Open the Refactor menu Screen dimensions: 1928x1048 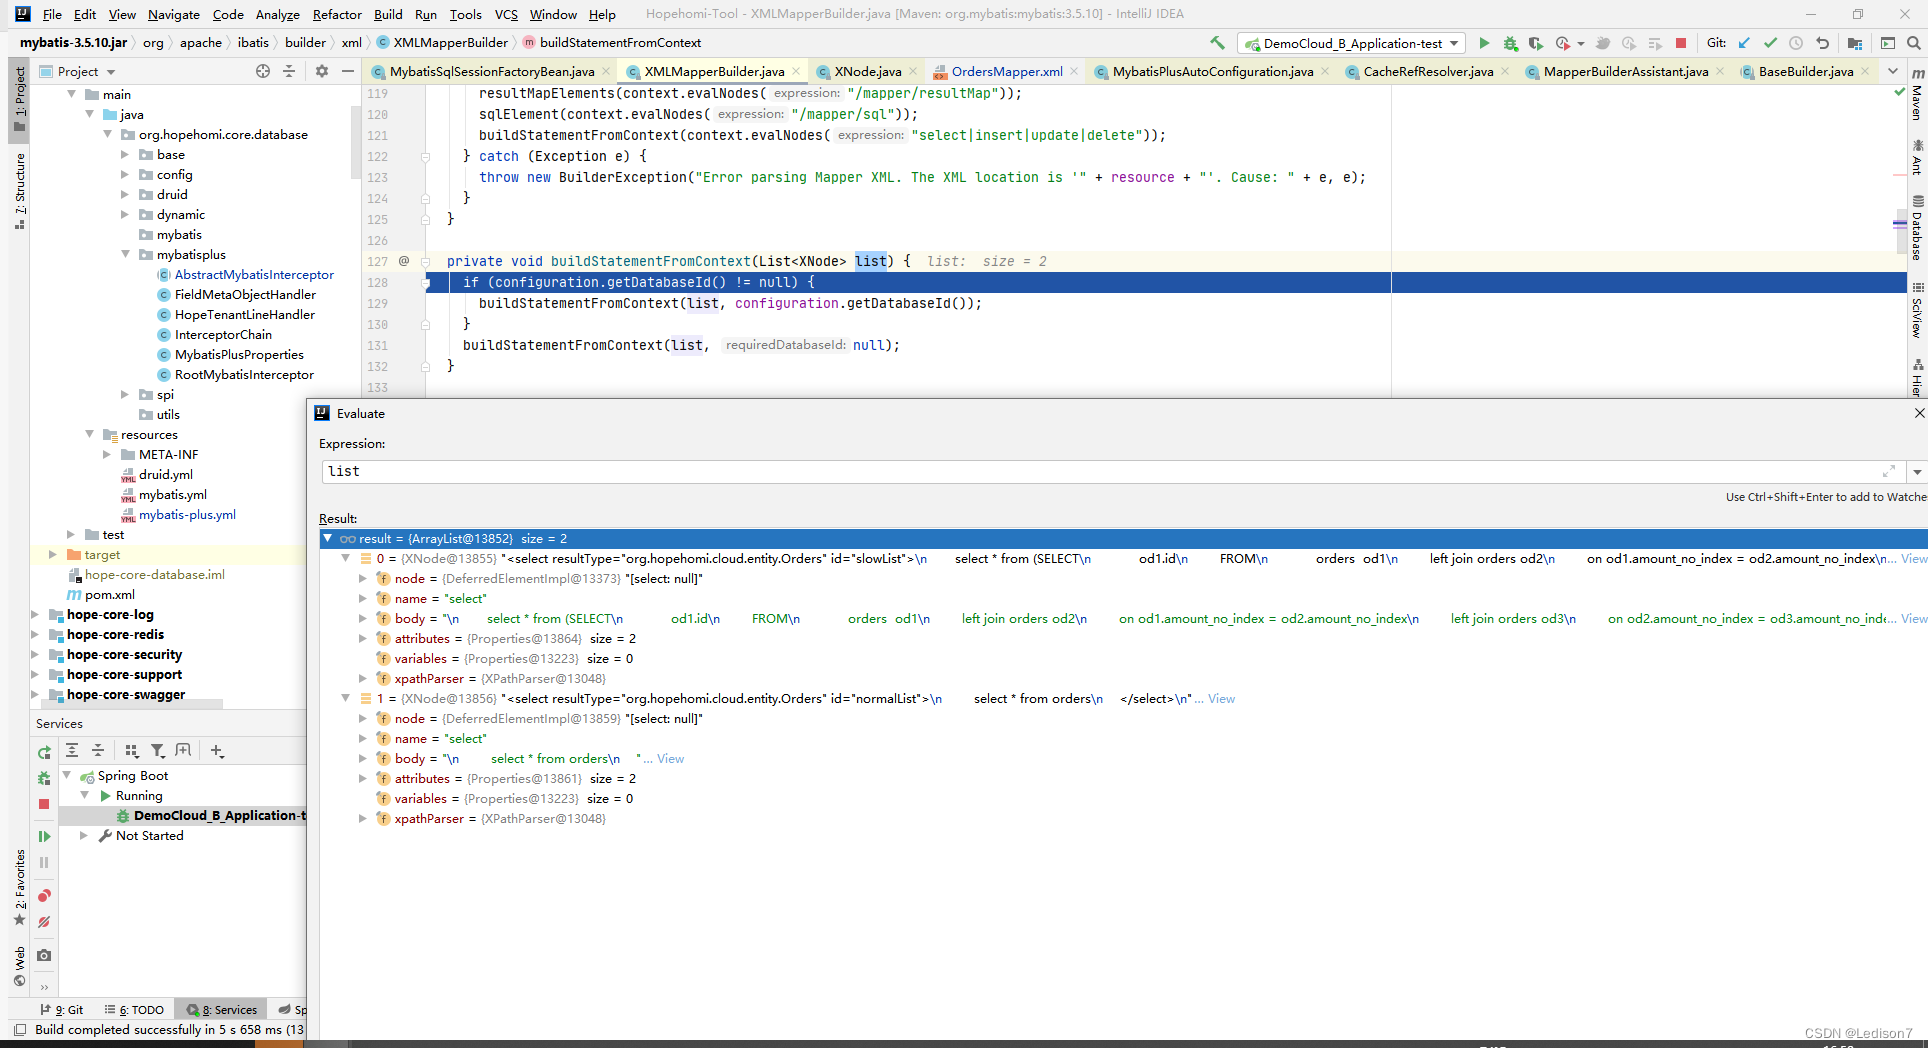(337, 14)
